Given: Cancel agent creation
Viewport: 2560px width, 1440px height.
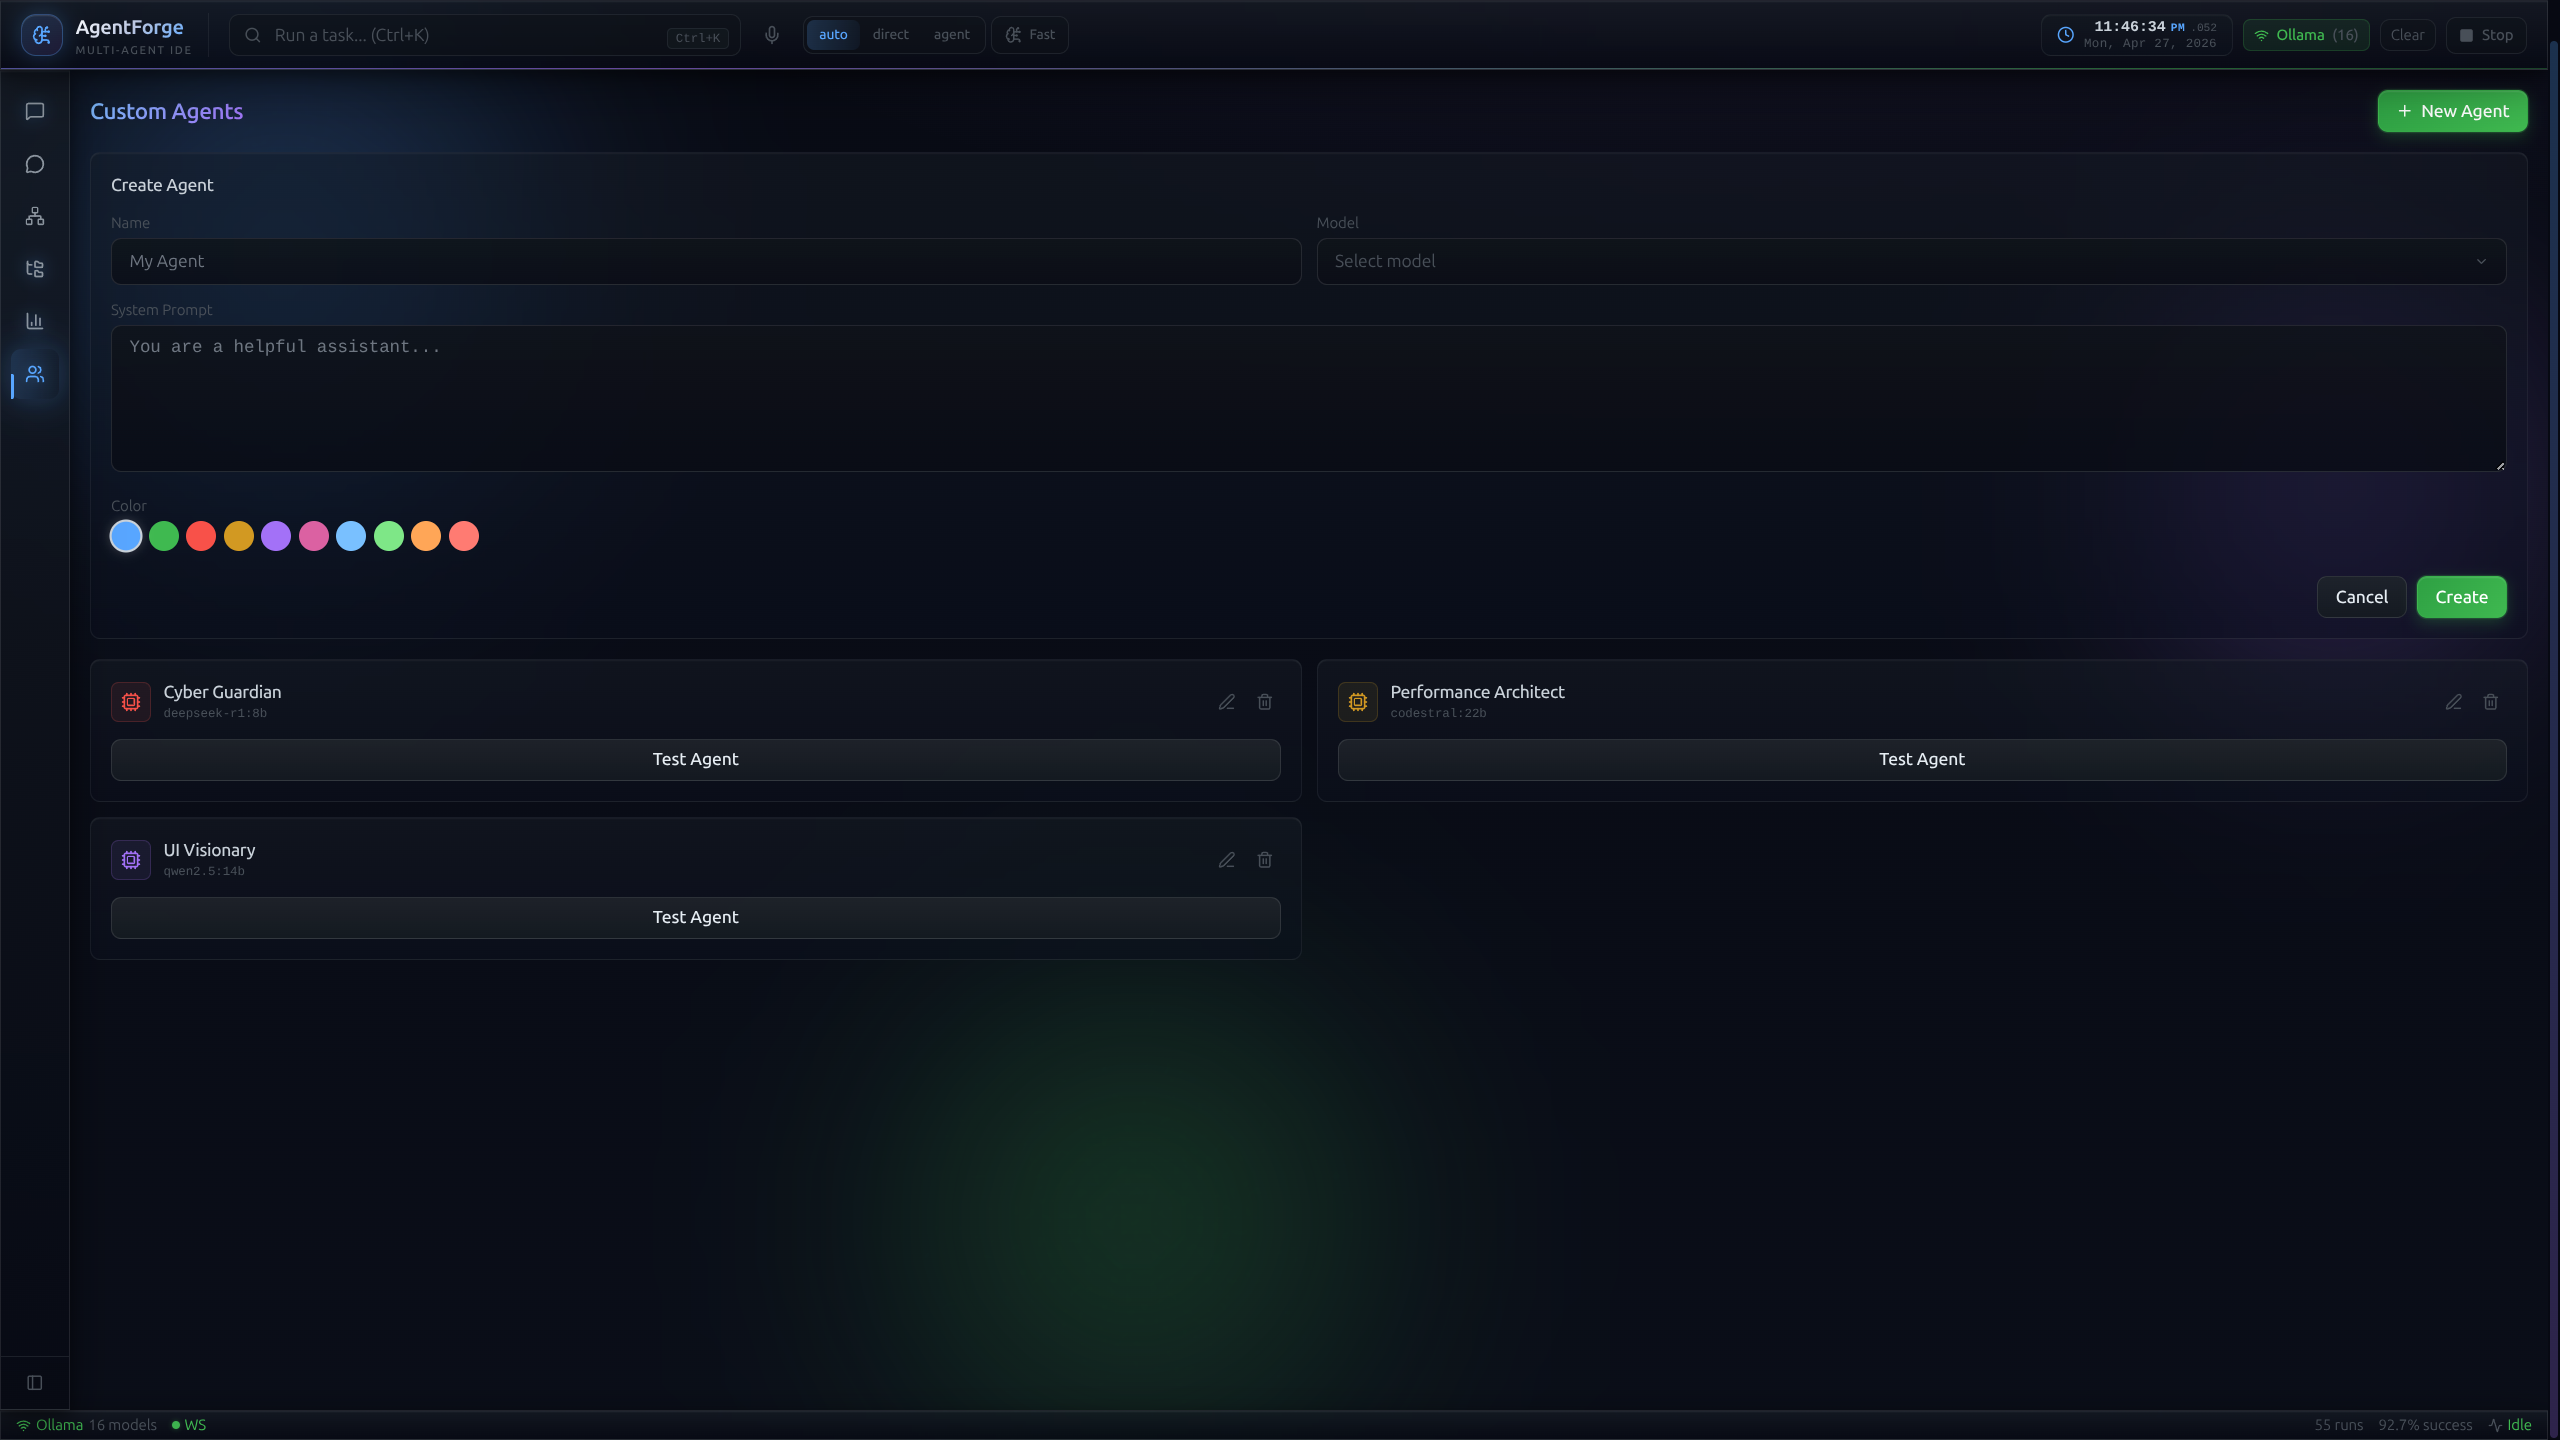Looking at the screenshot, I should point(2361,597).
